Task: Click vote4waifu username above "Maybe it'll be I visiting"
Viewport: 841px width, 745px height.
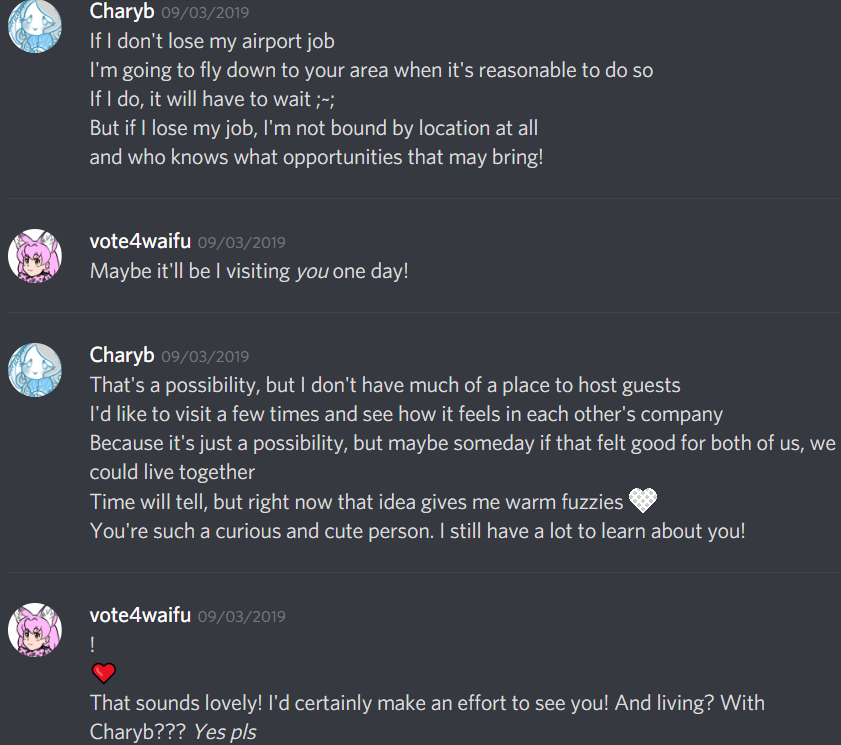Action: [x=140, y=241]
